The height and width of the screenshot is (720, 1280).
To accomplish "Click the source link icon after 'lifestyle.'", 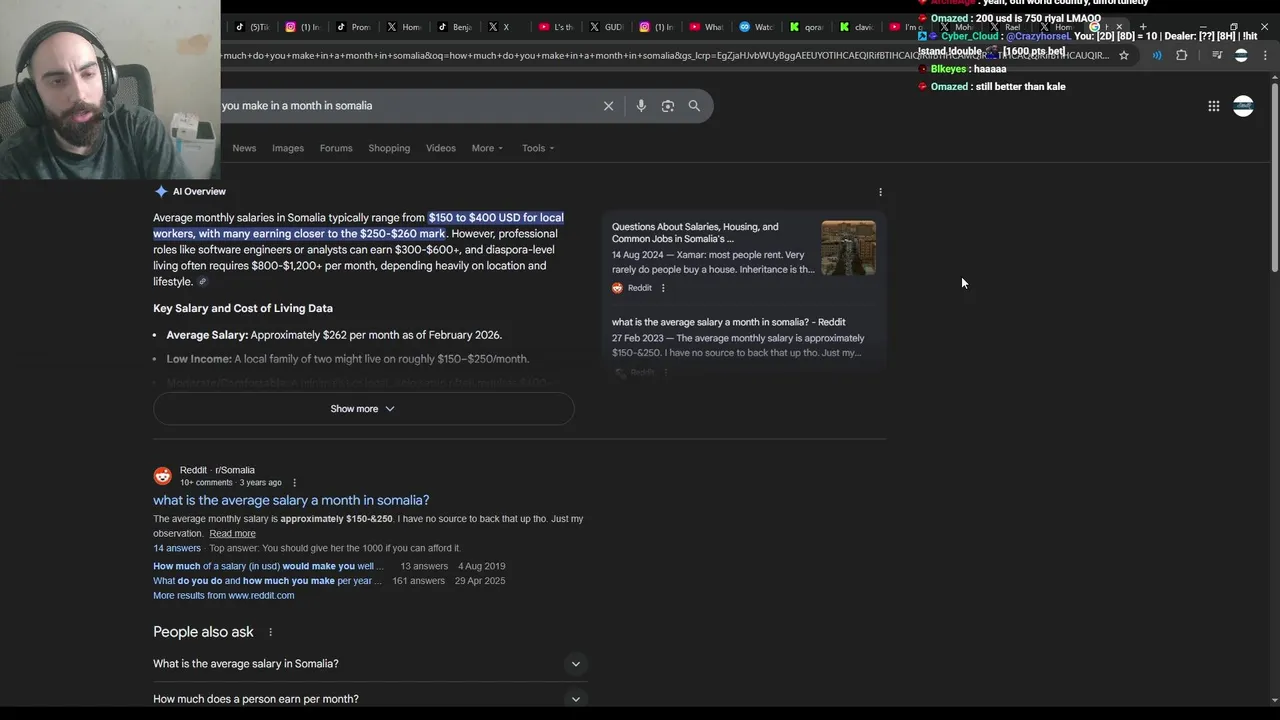I will click(202, 282).
